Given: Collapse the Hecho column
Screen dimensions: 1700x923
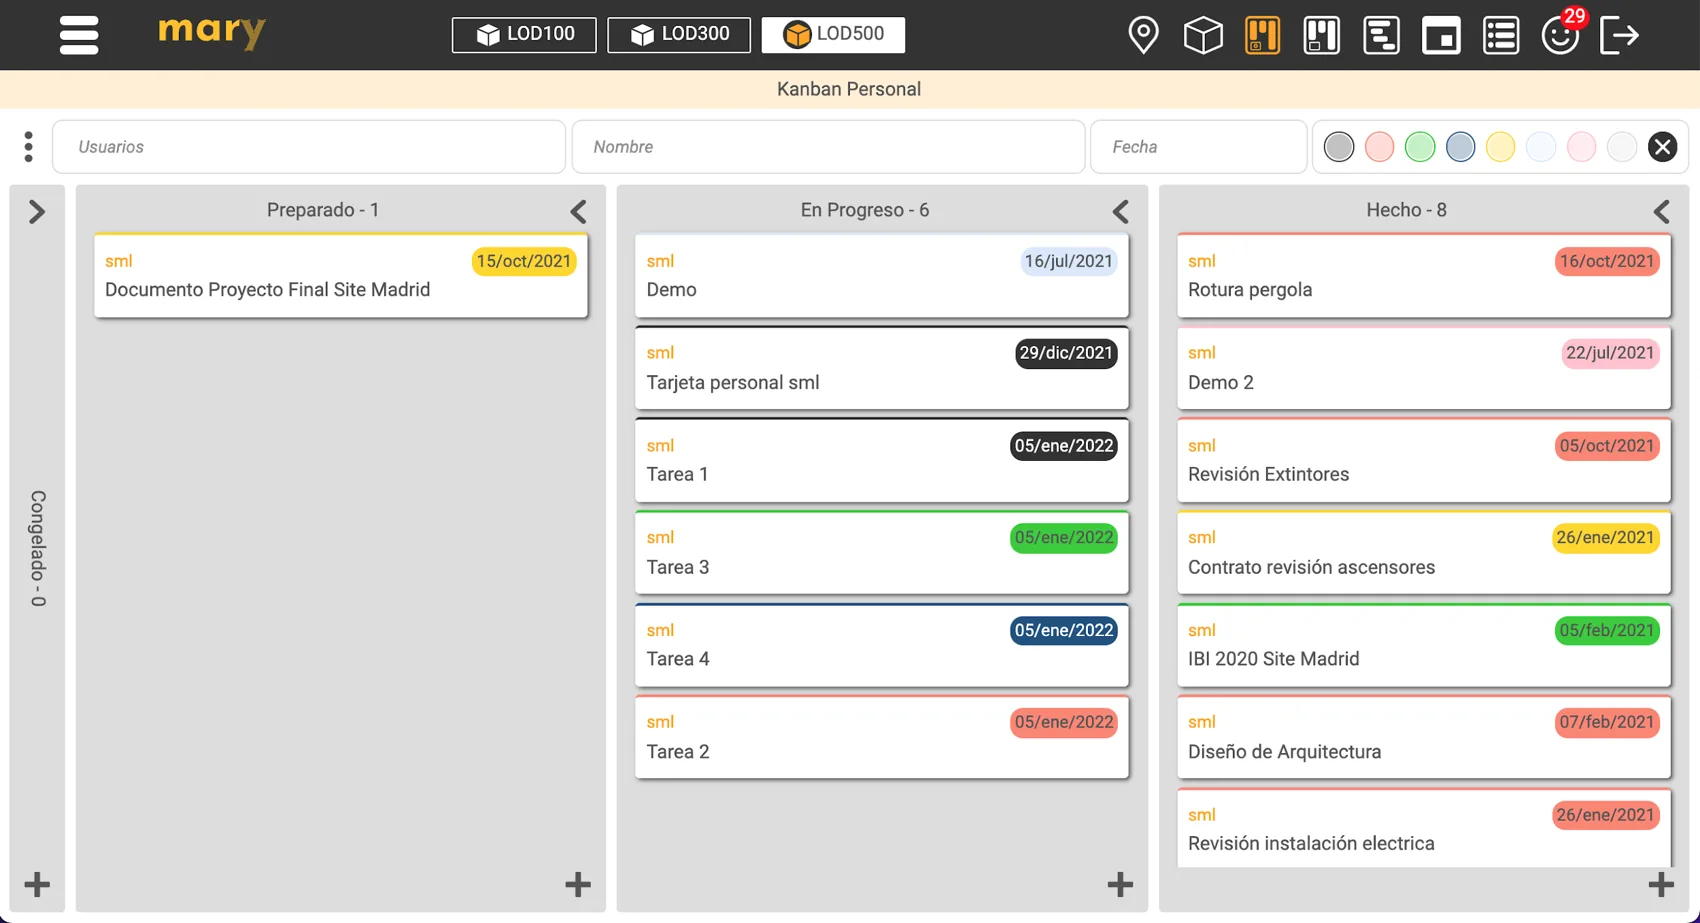Looking at the screenshot, I should click(1661, 211).
